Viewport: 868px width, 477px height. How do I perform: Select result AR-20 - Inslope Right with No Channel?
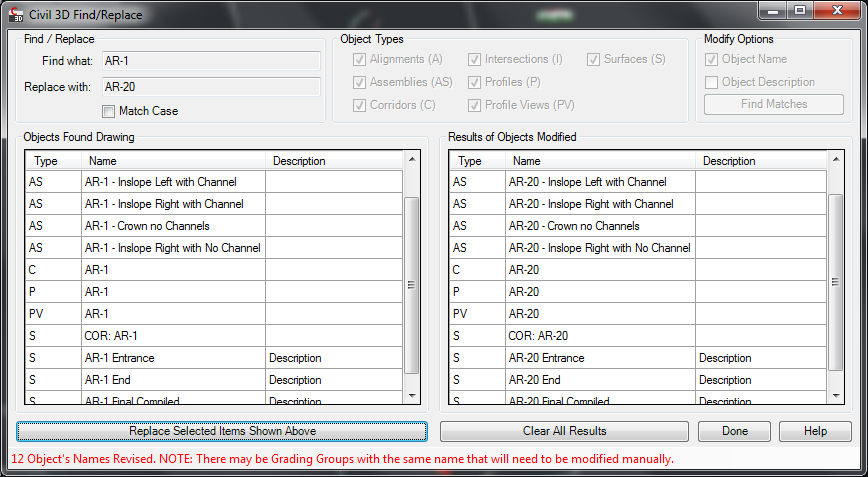click(638, 248)
